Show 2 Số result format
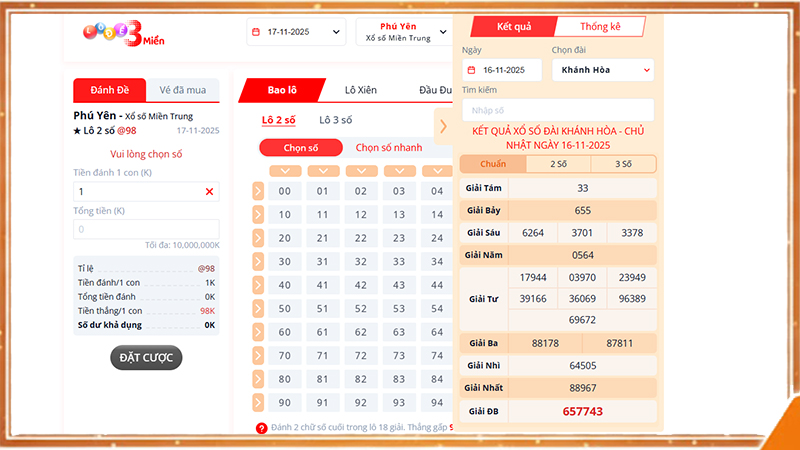The width and height of the screenshot is (800, 450). (558, 164)
